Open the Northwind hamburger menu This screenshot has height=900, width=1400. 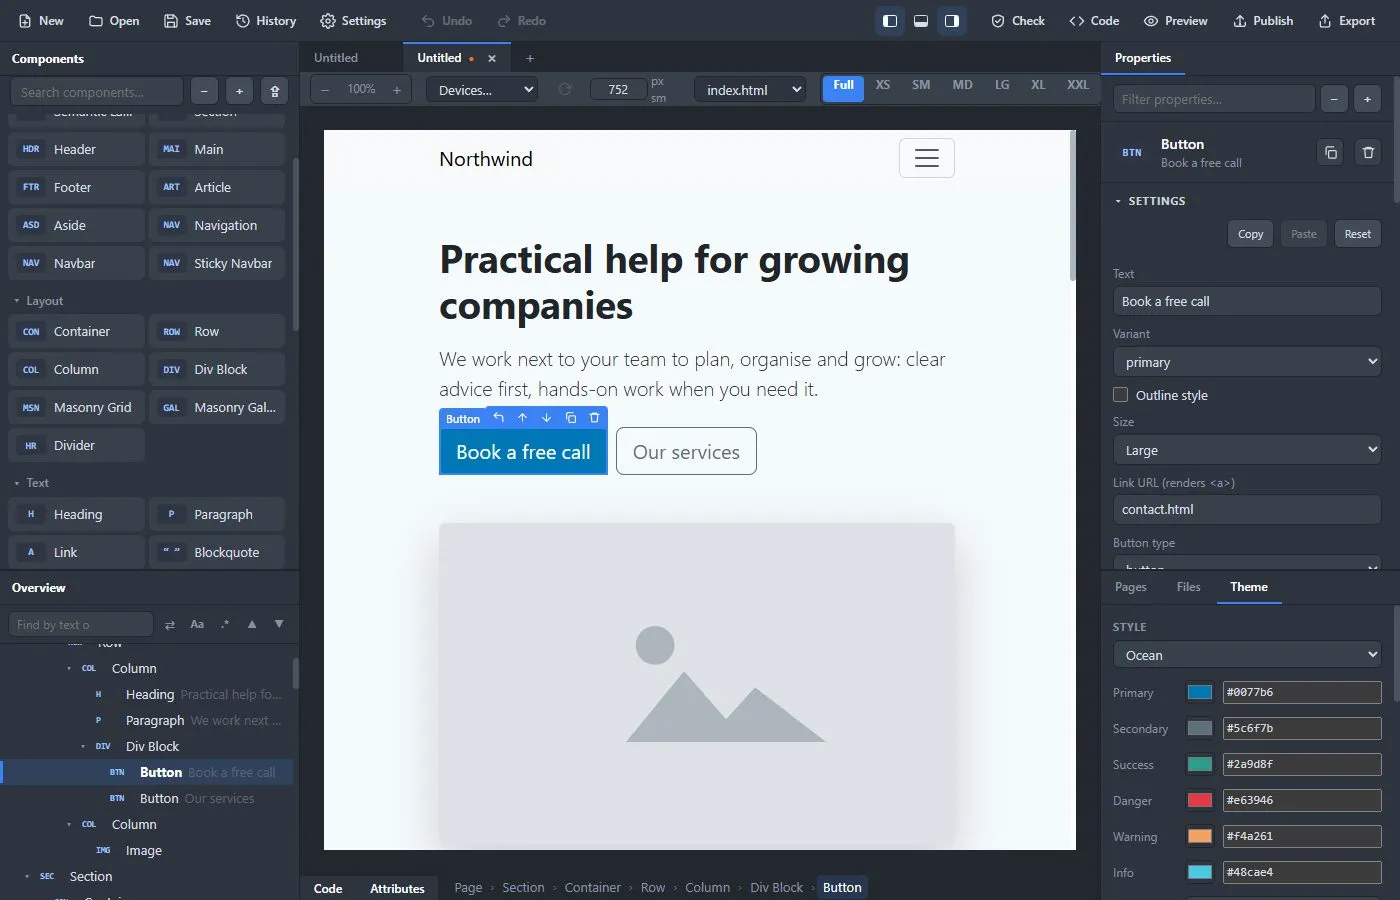927,158
